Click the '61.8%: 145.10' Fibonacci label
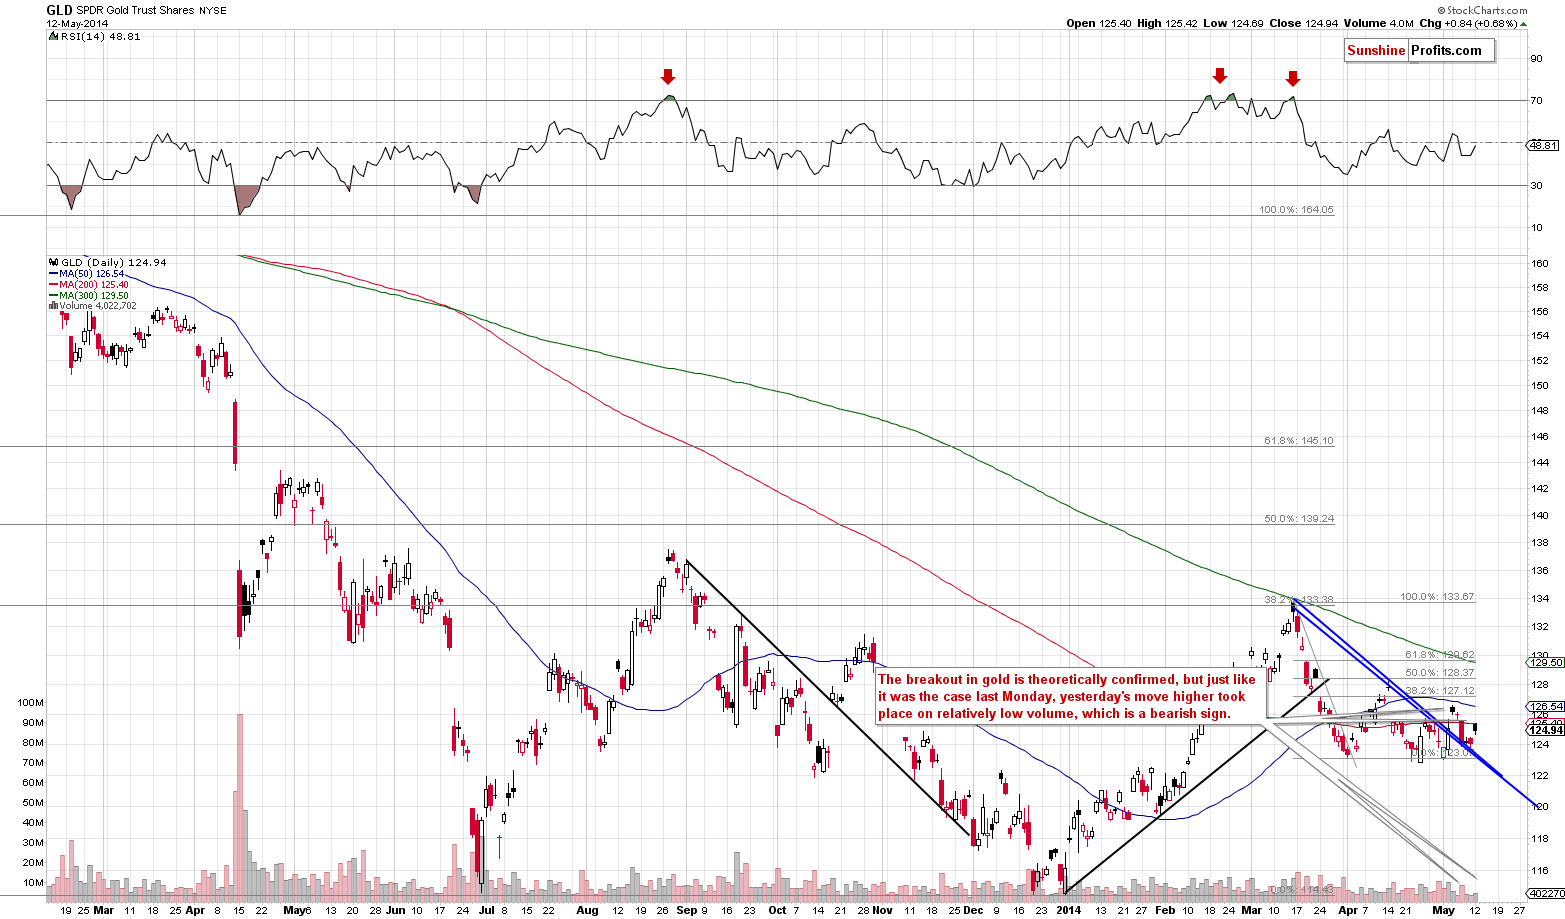The image size is (1565, 919). (x=1299, y=440)
